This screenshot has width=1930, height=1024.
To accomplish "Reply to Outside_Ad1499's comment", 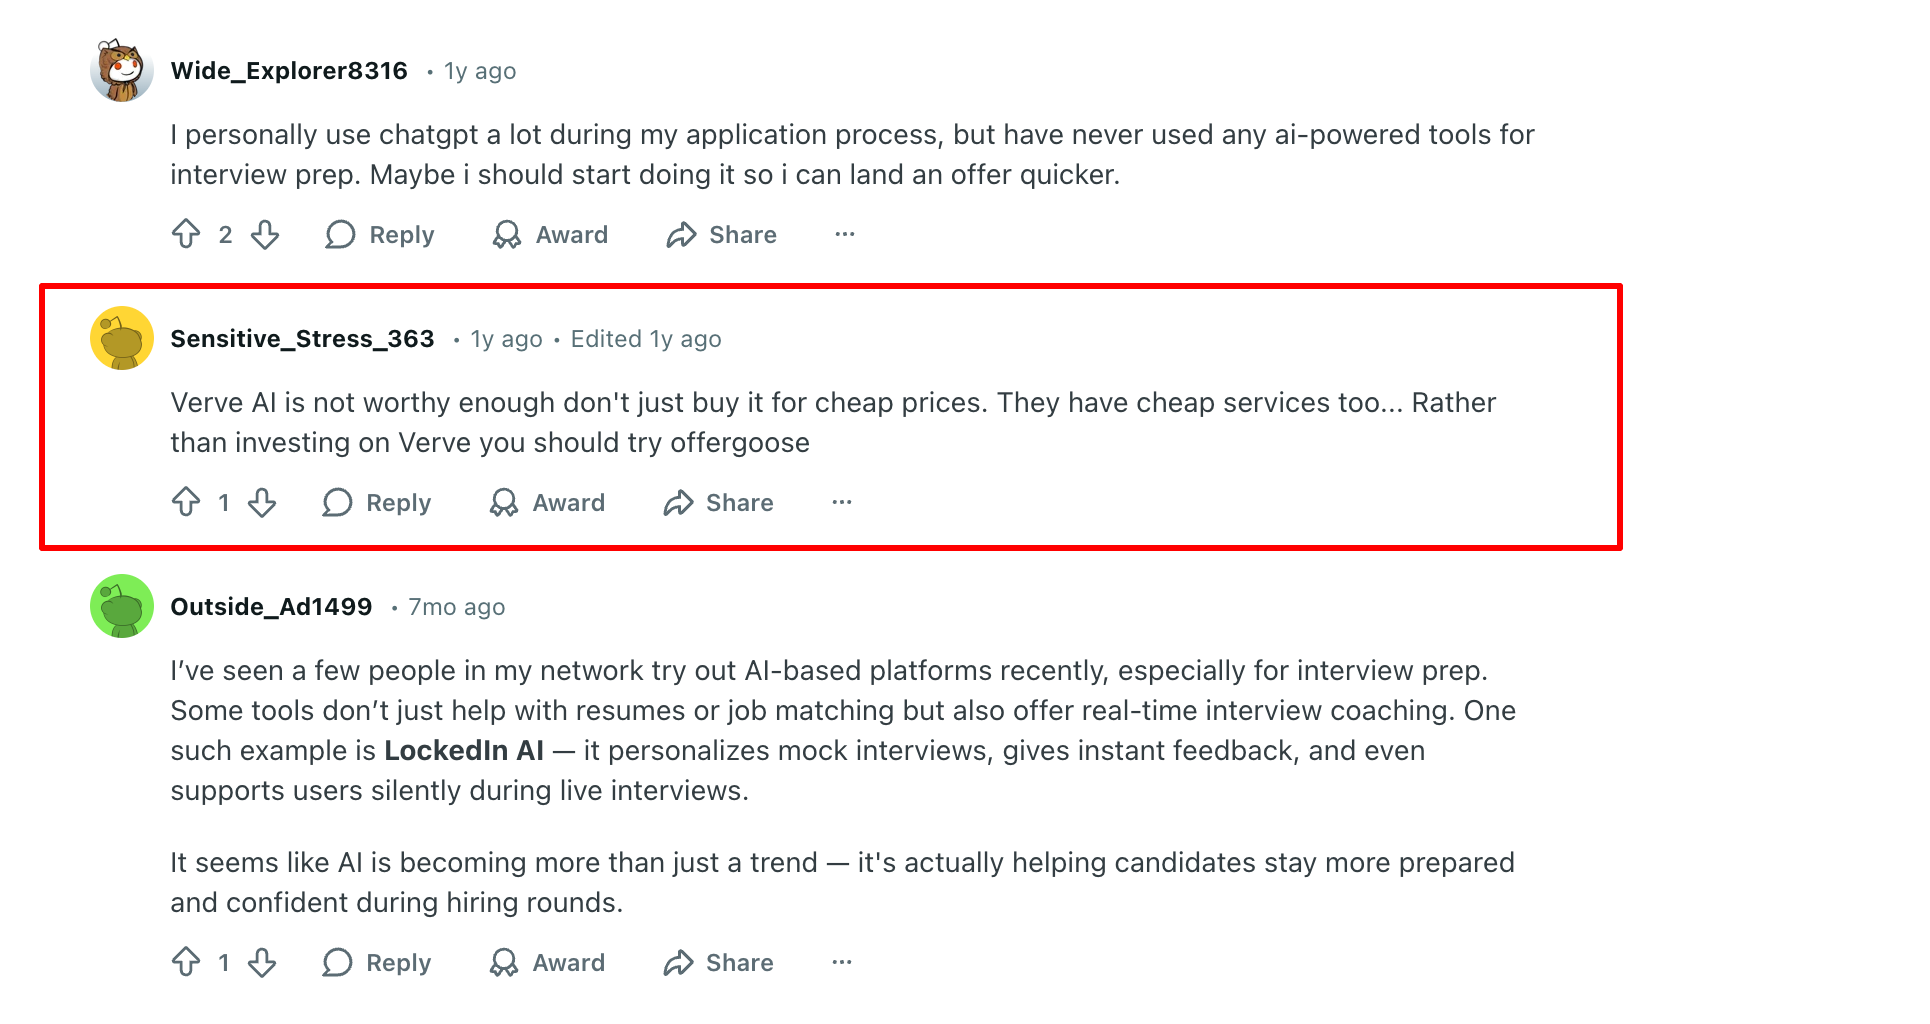I will coord(377,962).
